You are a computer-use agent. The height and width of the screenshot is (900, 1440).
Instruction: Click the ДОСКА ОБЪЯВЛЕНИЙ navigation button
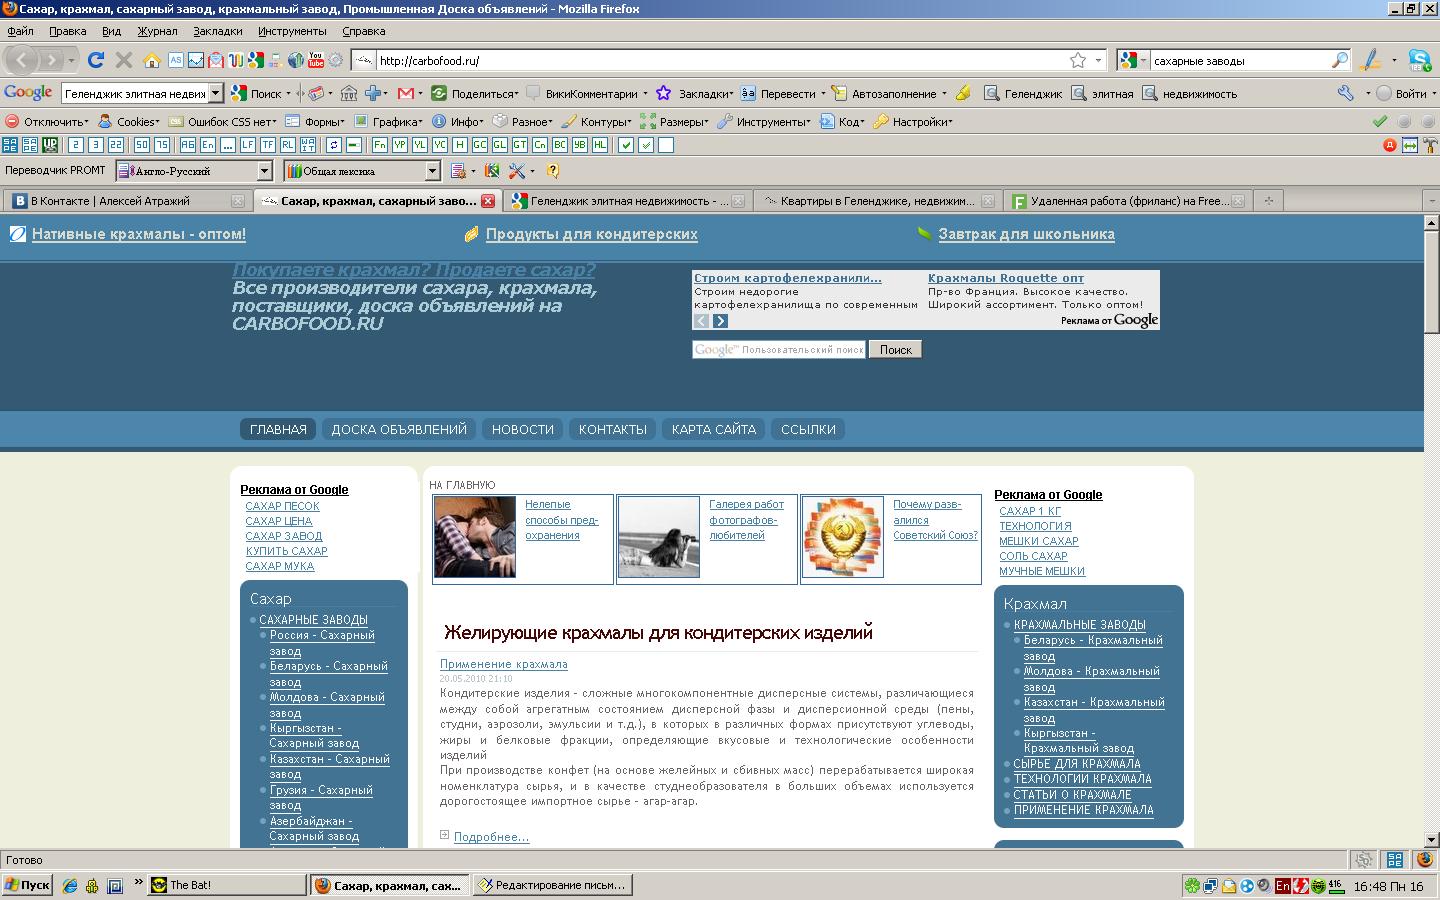[x=399, y=429]
